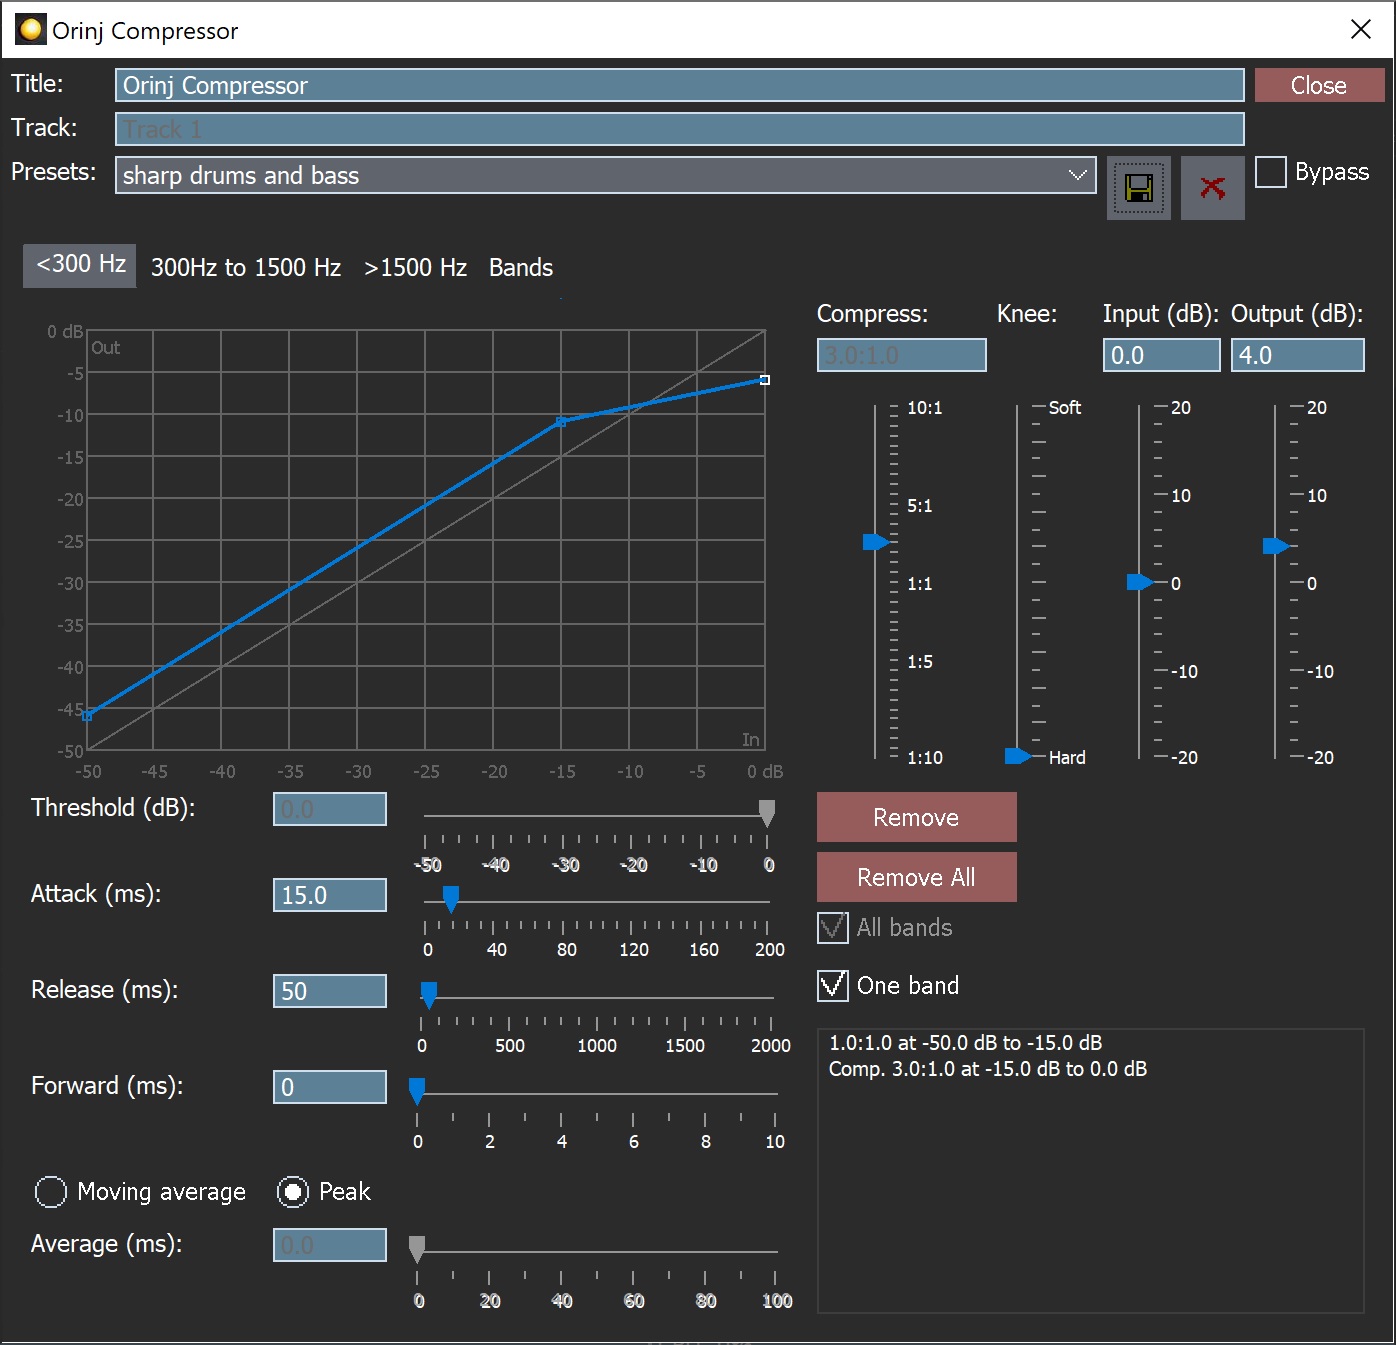
Task: Click the Remove button
Action: 916,817
